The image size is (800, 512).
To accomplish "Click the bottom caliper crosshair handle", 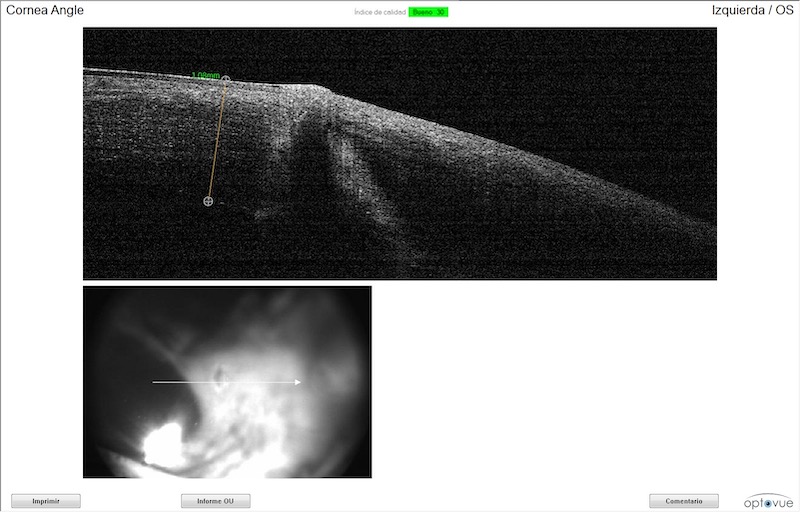I will pos(208,201).
